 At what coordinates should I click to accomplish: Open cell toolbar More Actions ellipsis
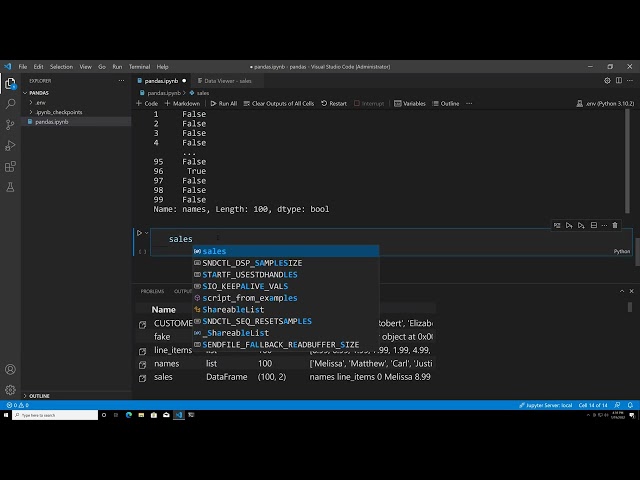point(604,225)
